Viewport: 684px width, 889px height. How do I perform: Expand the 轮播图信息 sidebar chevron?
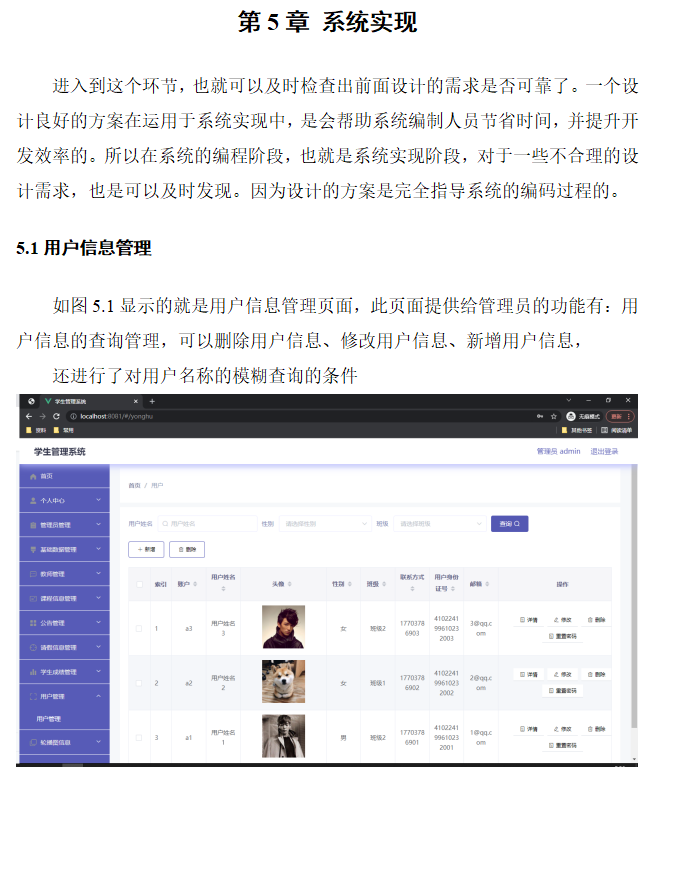pyautogui.click(x=98, y=742)
